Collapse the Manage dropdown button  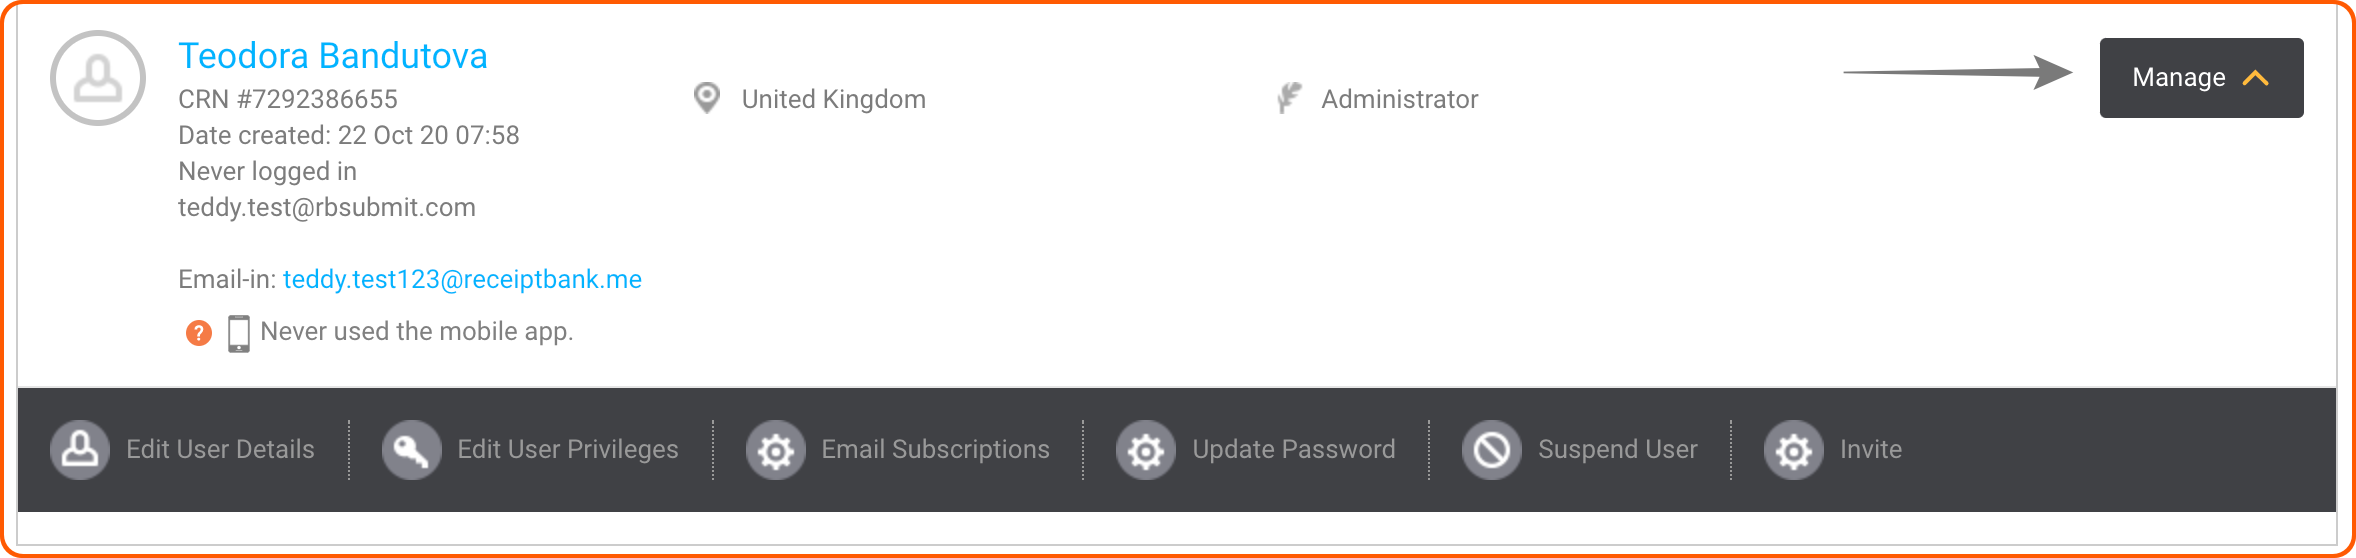tap(2201, 78)
